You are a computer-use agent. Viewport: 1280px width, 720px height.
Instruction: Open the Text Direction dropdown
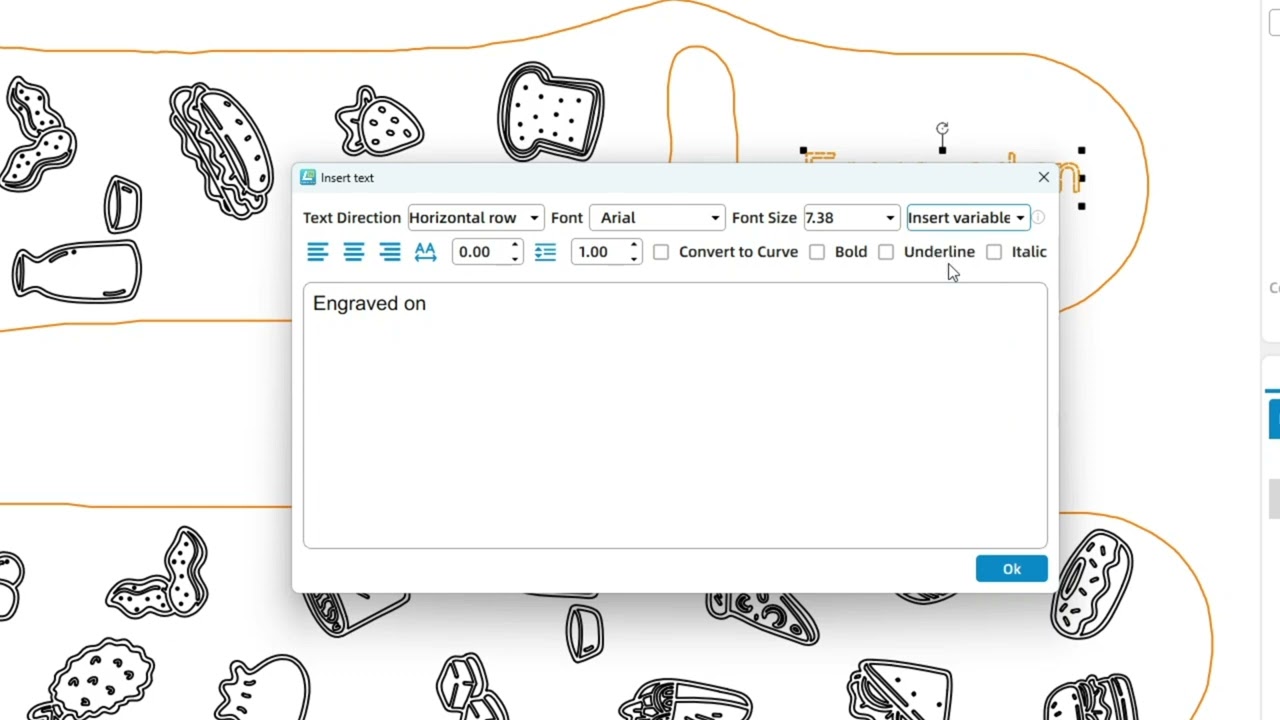click(x=475, y=218)
